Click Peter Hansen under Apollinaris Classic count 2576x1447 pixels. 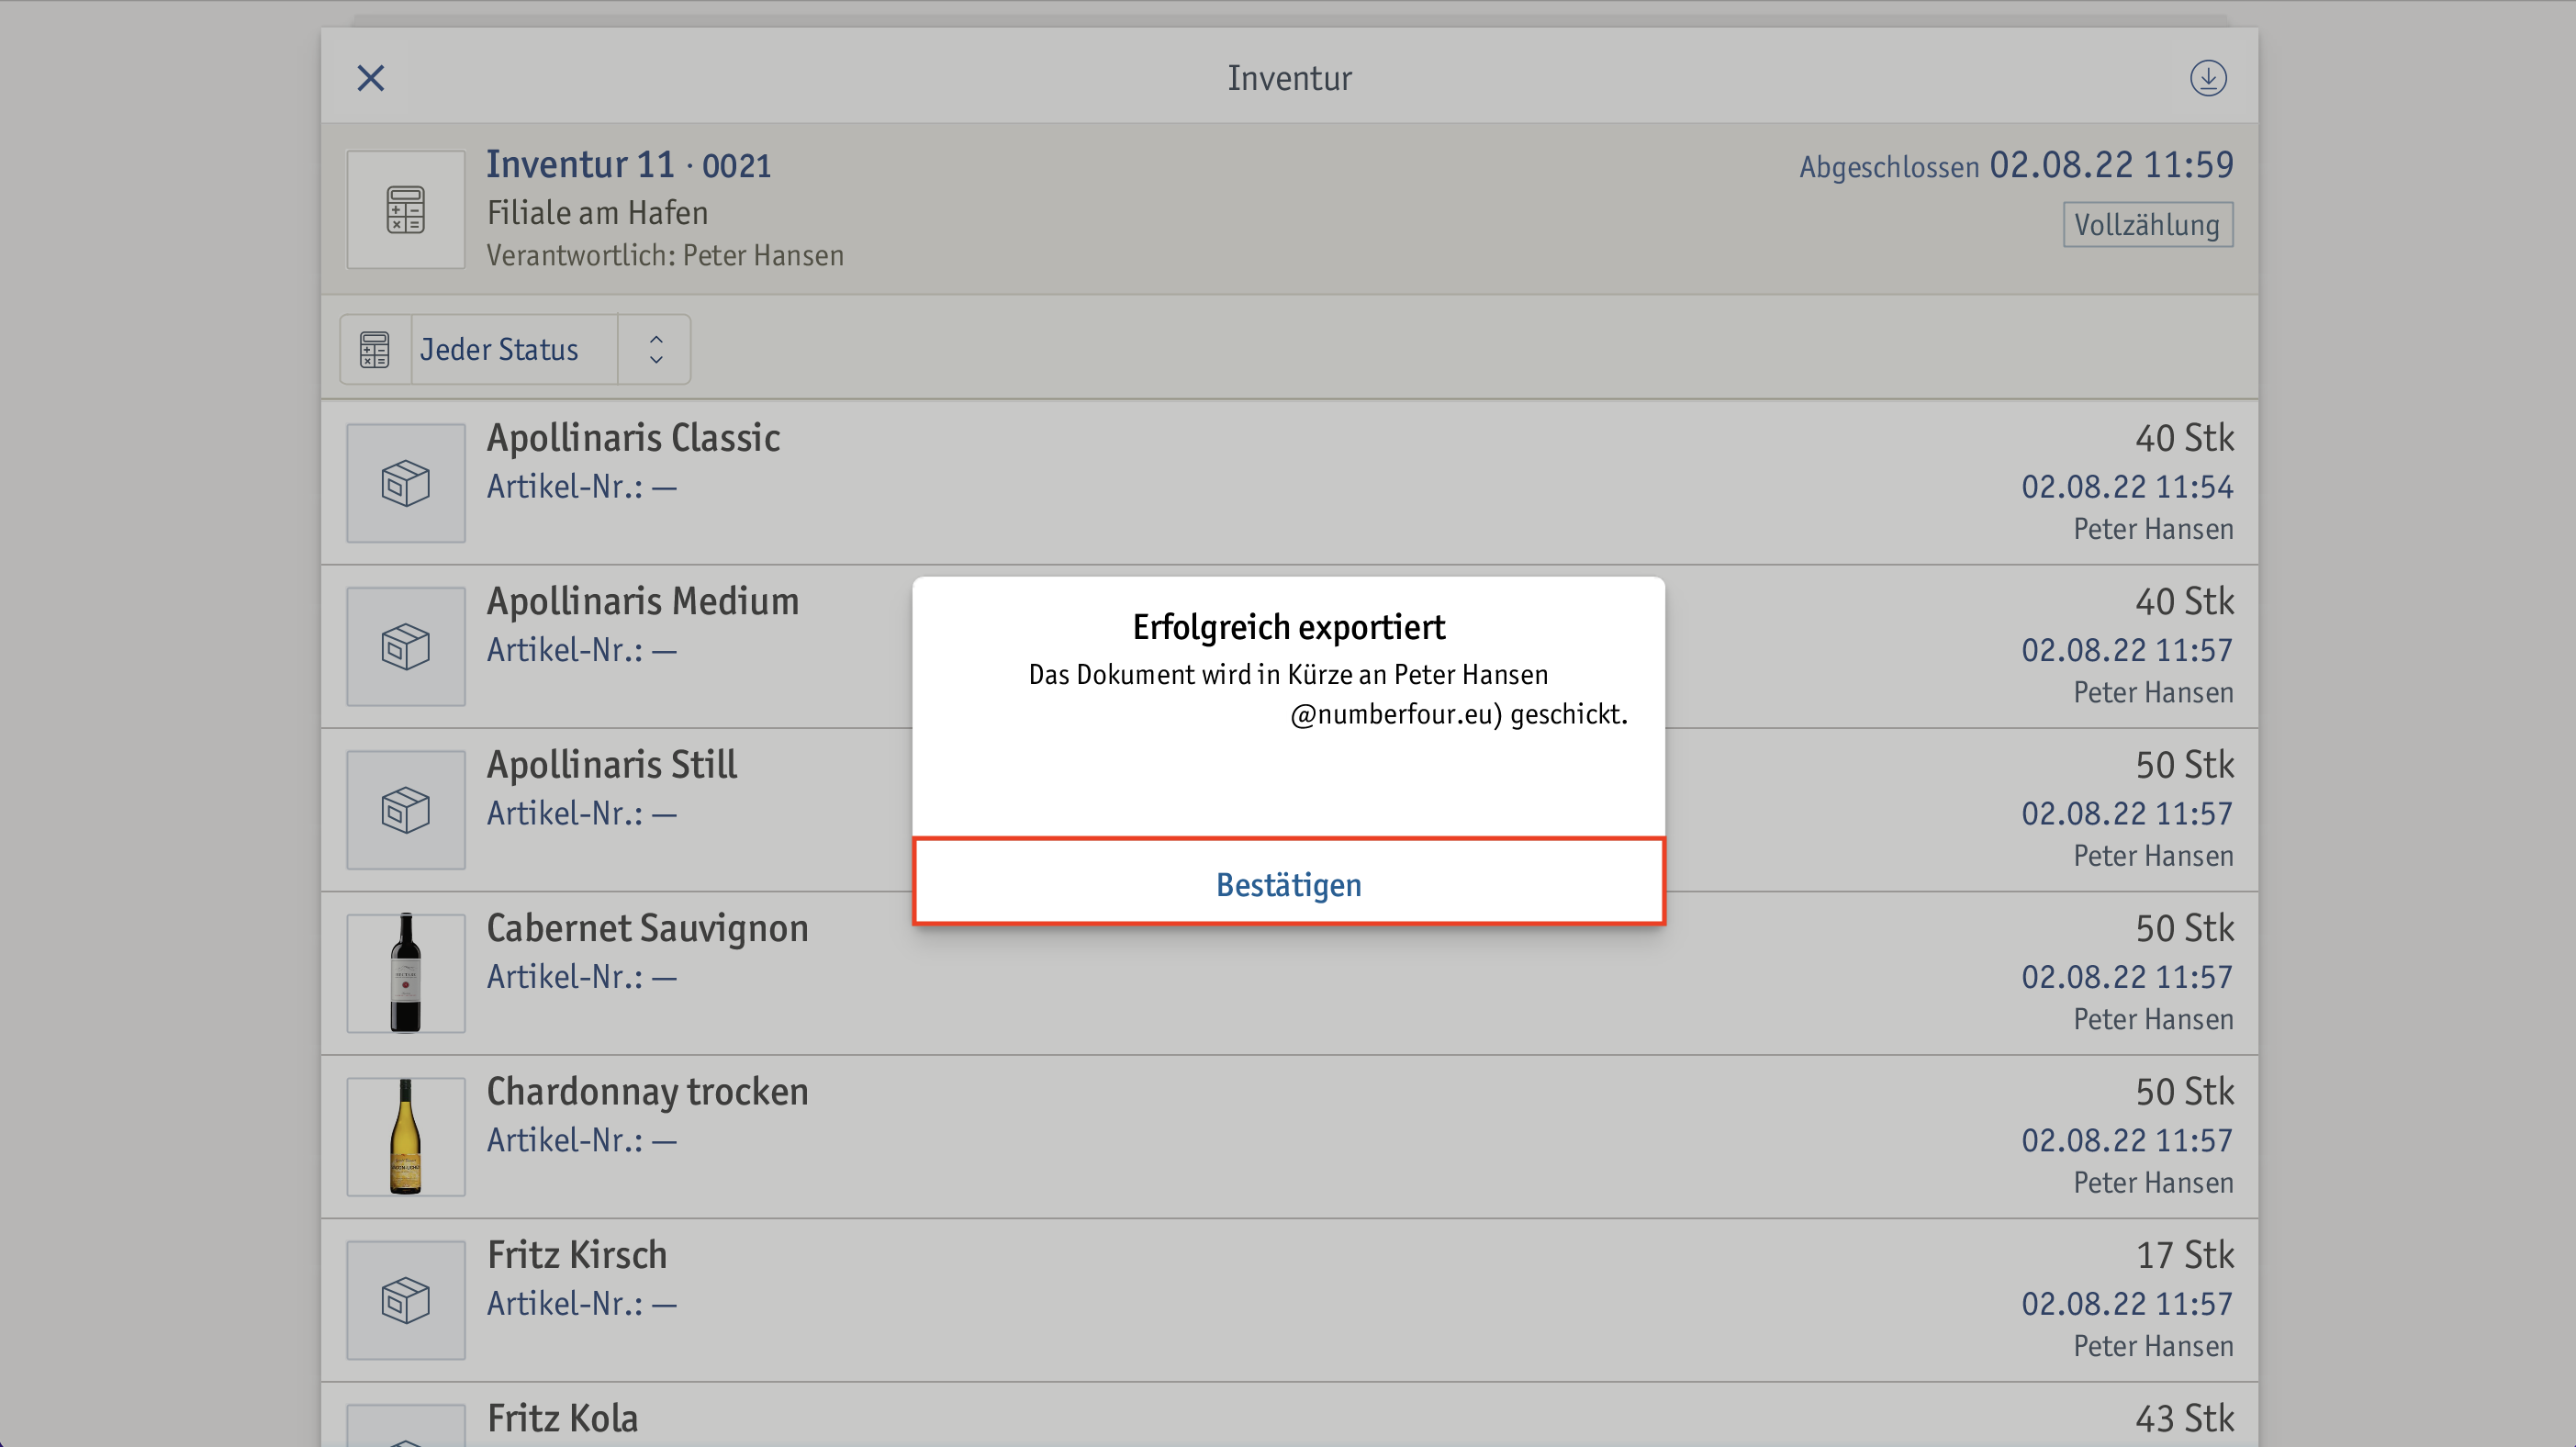[x=2153, y=529]
